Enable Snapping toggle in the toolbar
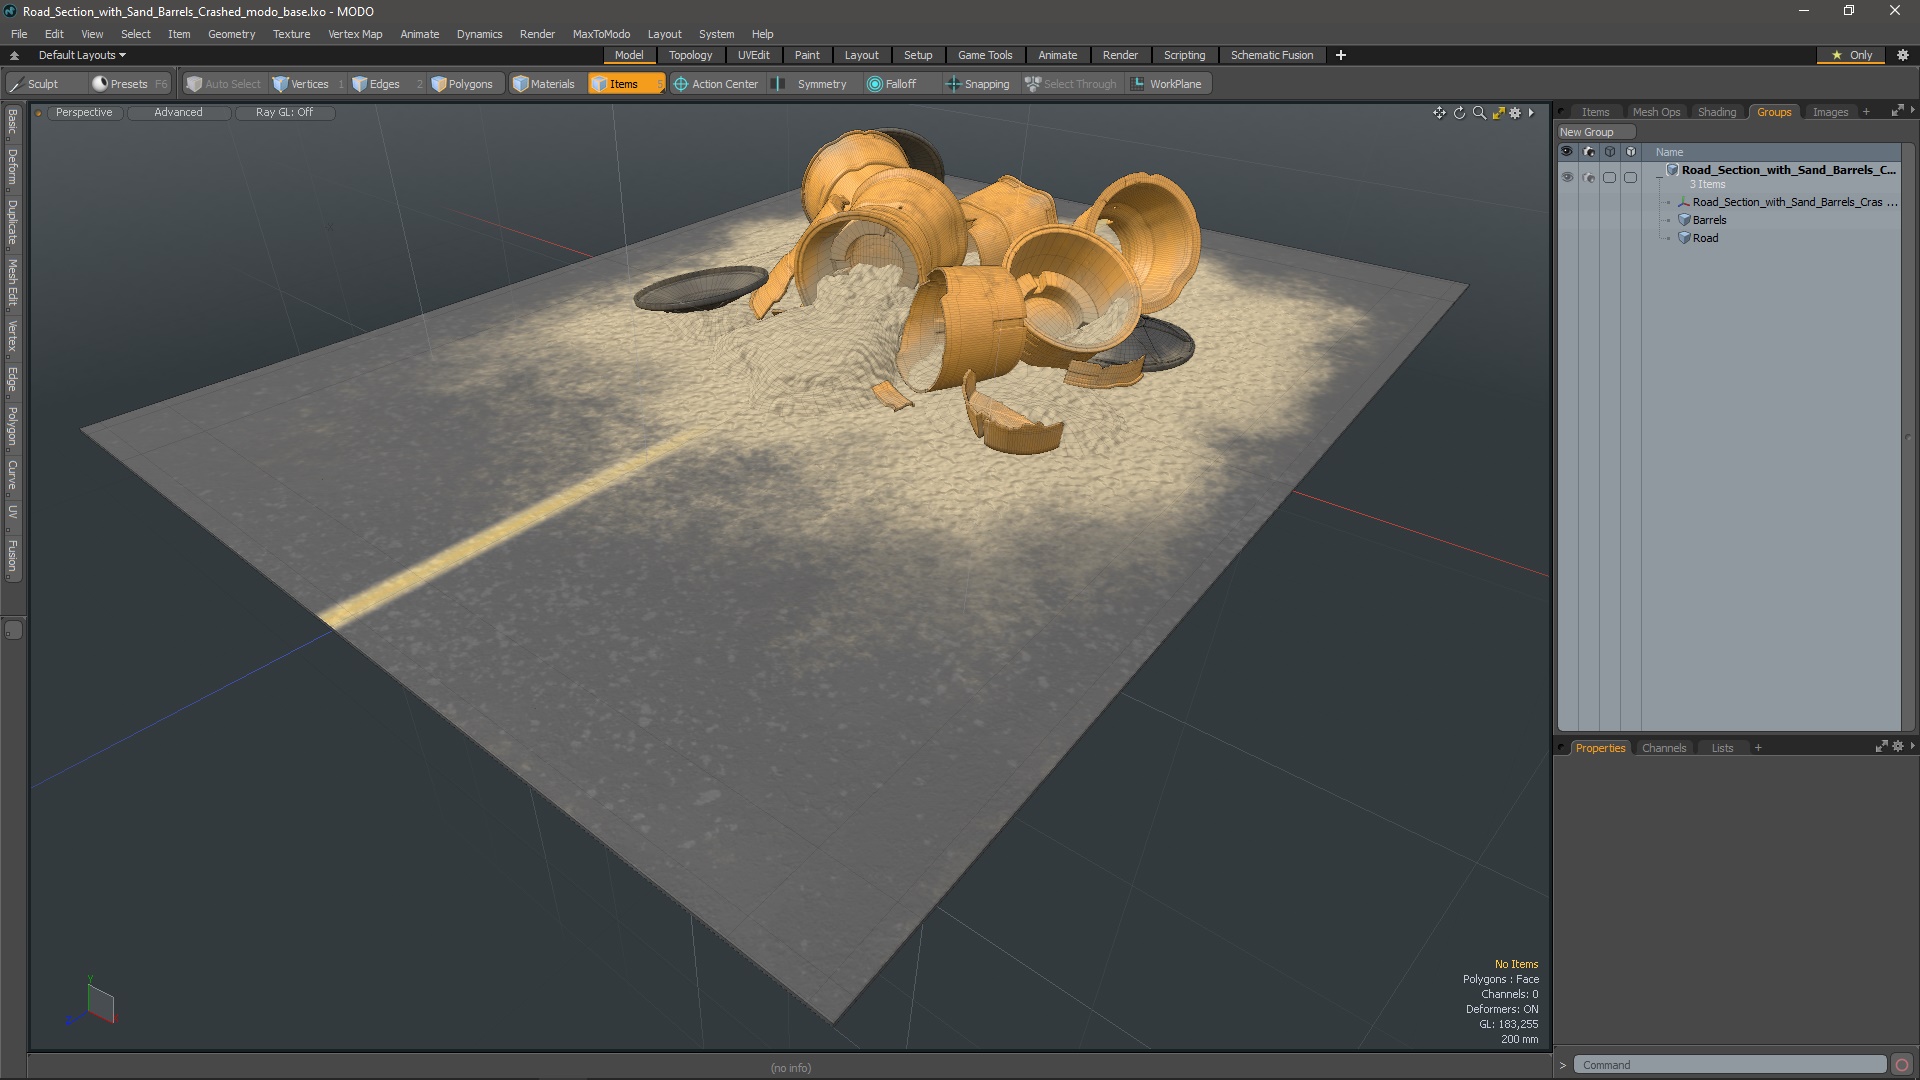Image resolution: width=1920 pixels, height=1080 pixels. tap(977, 84)
